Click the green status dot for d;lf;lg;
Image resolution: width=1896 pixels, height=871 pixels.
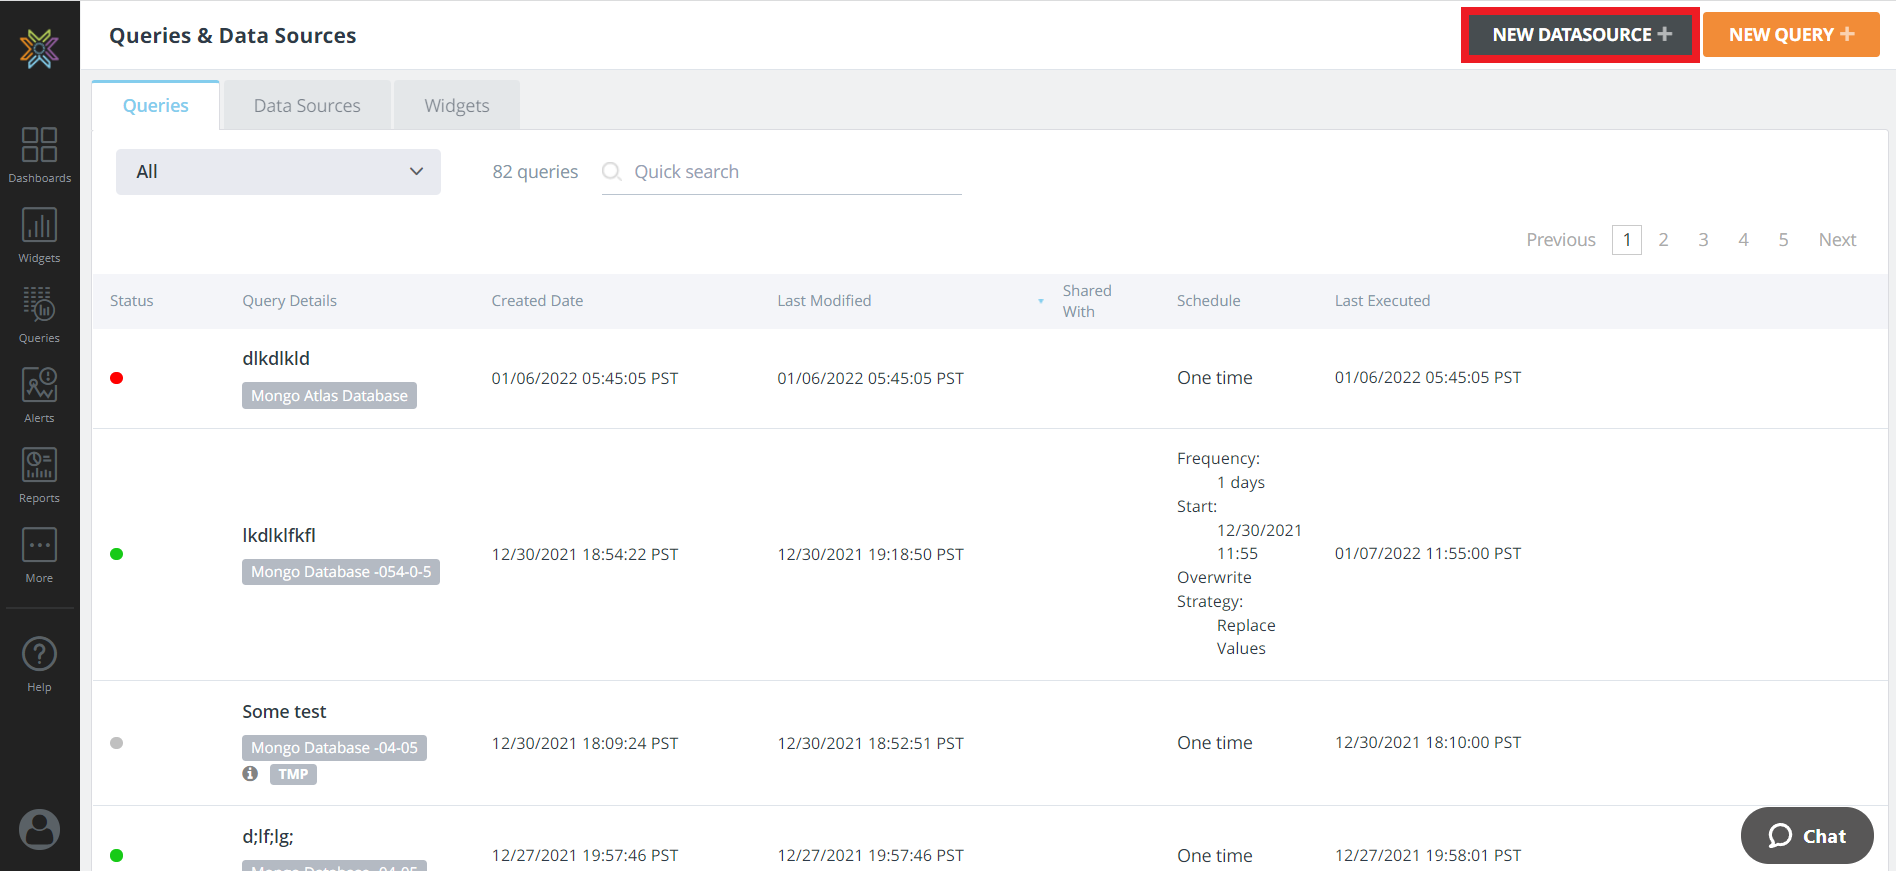116,855
